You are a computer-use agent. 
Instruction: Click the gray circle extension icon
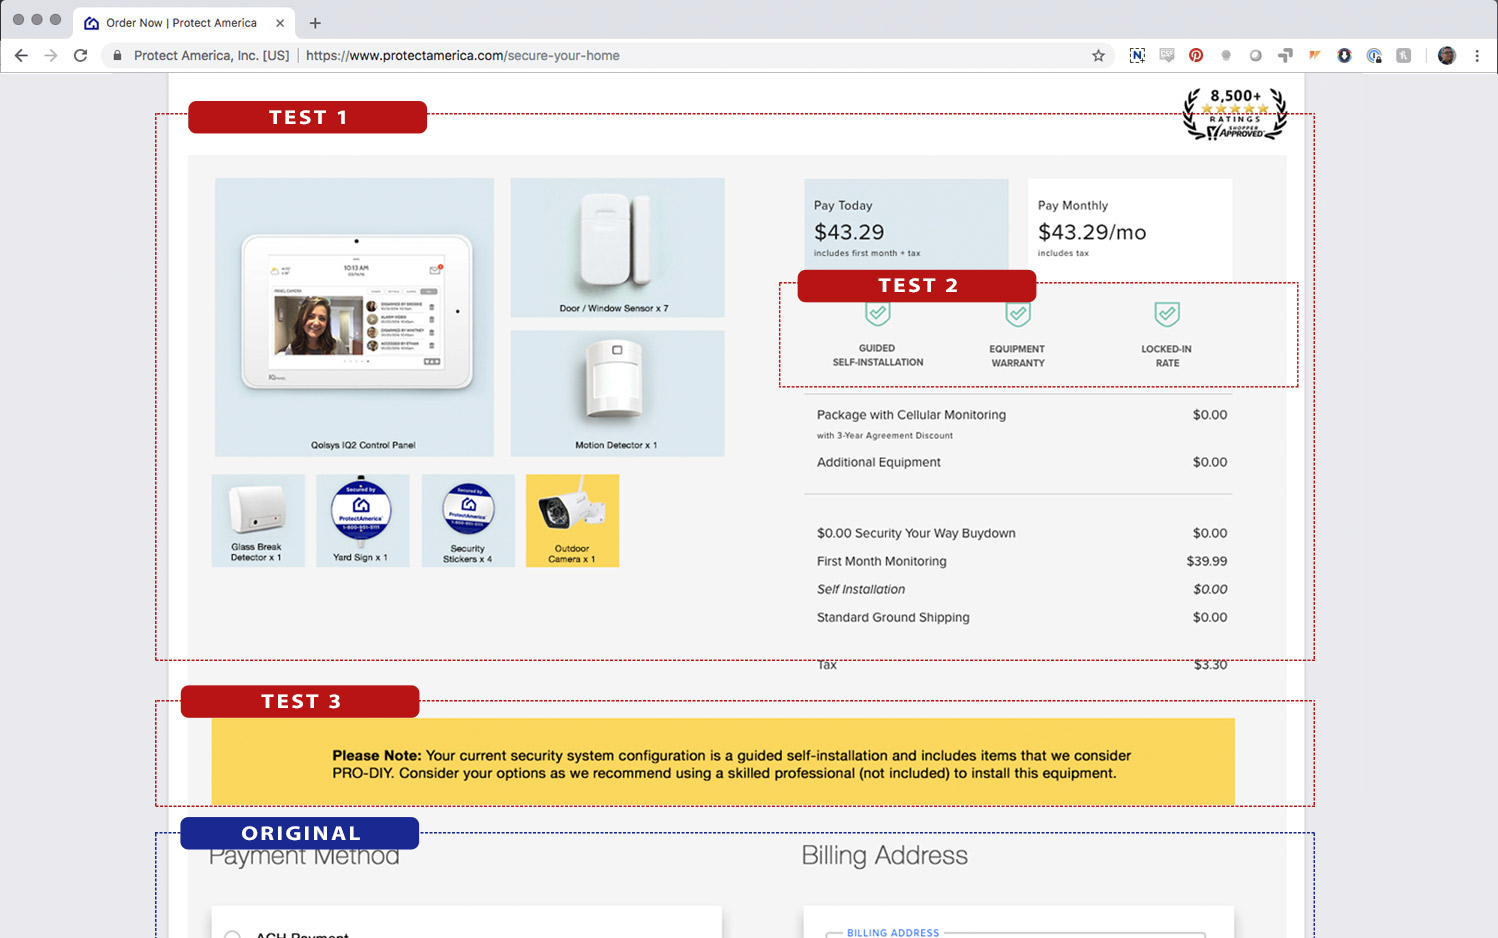(1255, 56)
